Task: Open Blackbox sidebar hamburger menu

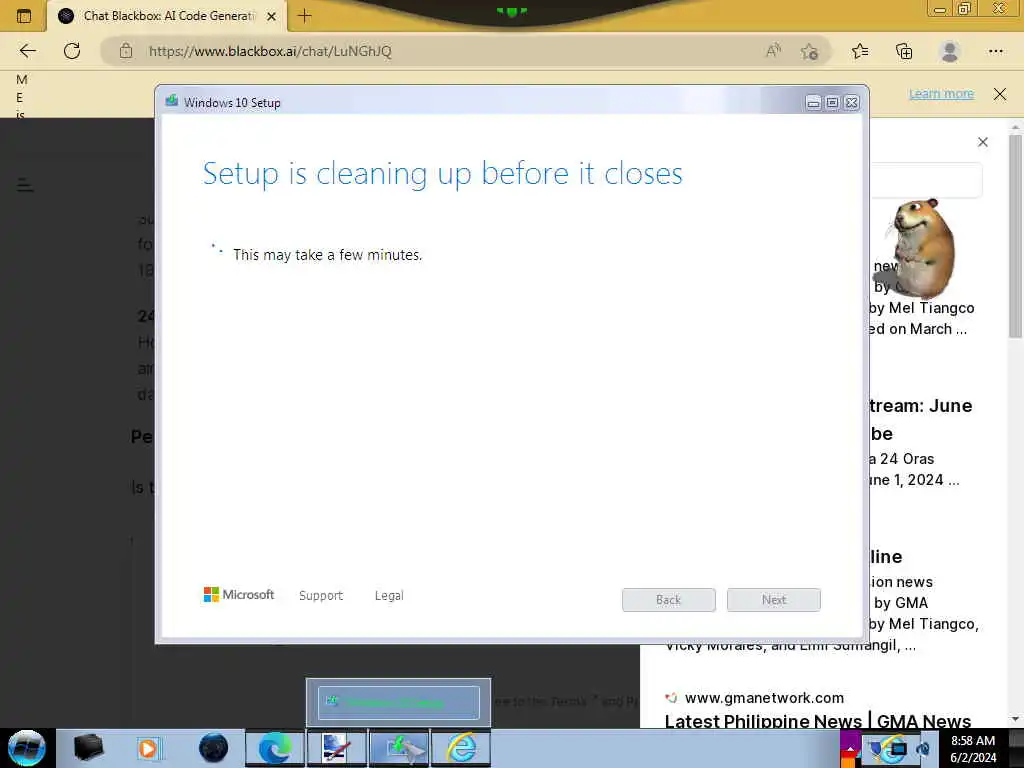Action: [x=25, y=185]
